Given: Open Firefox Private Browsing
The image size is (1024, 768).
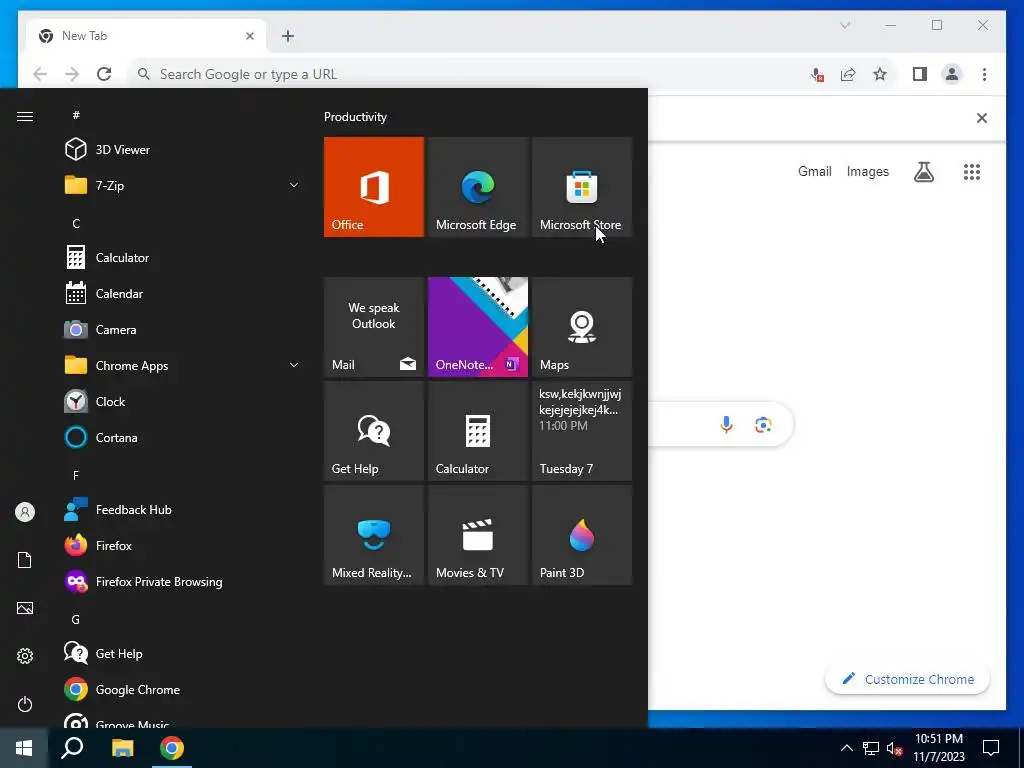Looking at the screenshot, I should (183, 581).
